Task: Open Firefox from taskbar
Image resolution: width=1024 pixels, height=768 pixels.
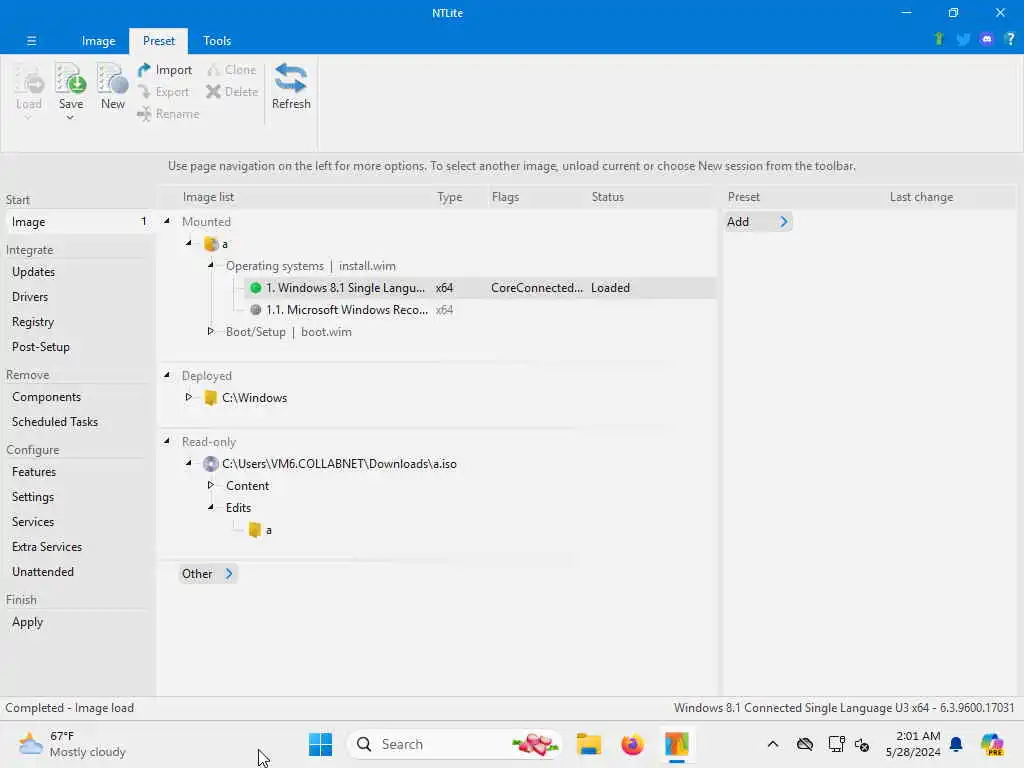Action: coord(632,744)
